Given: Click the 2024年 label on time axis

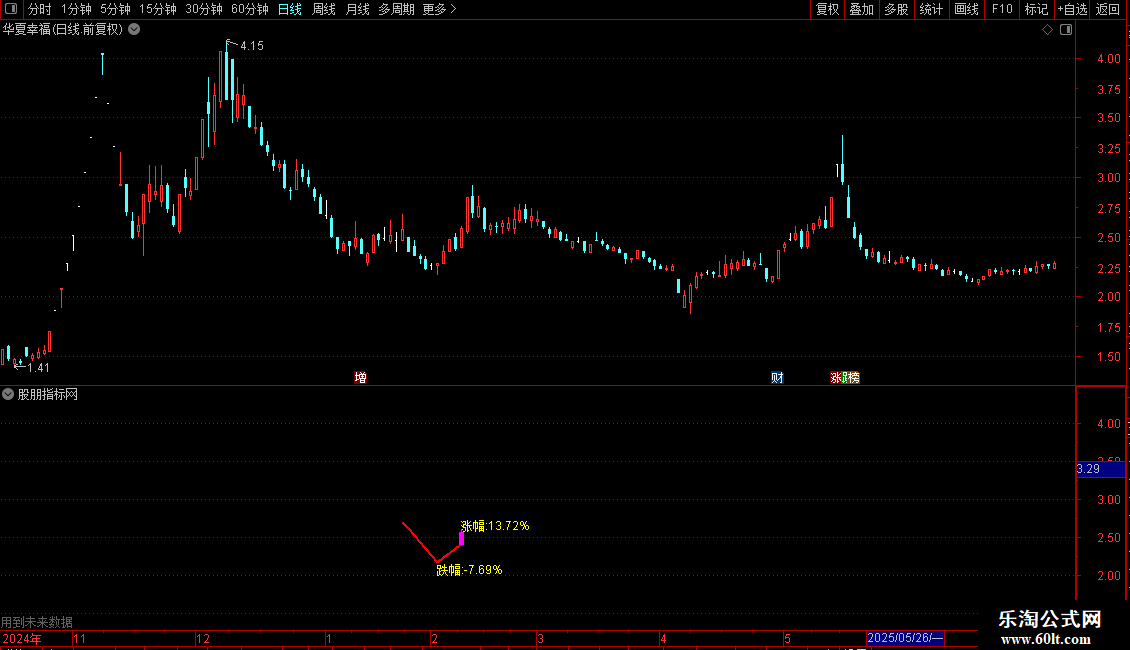Looking at the screenshot, I should (22, 638).
